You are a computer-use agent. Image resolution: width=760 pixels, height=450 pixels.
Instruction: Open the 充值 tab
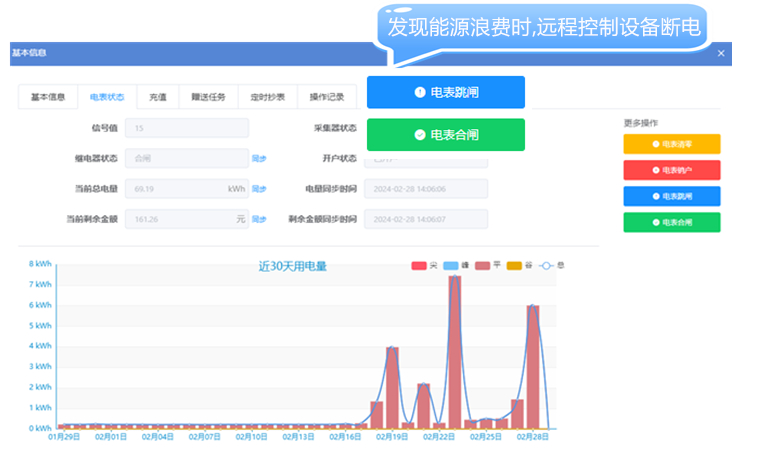pos(158,98)
